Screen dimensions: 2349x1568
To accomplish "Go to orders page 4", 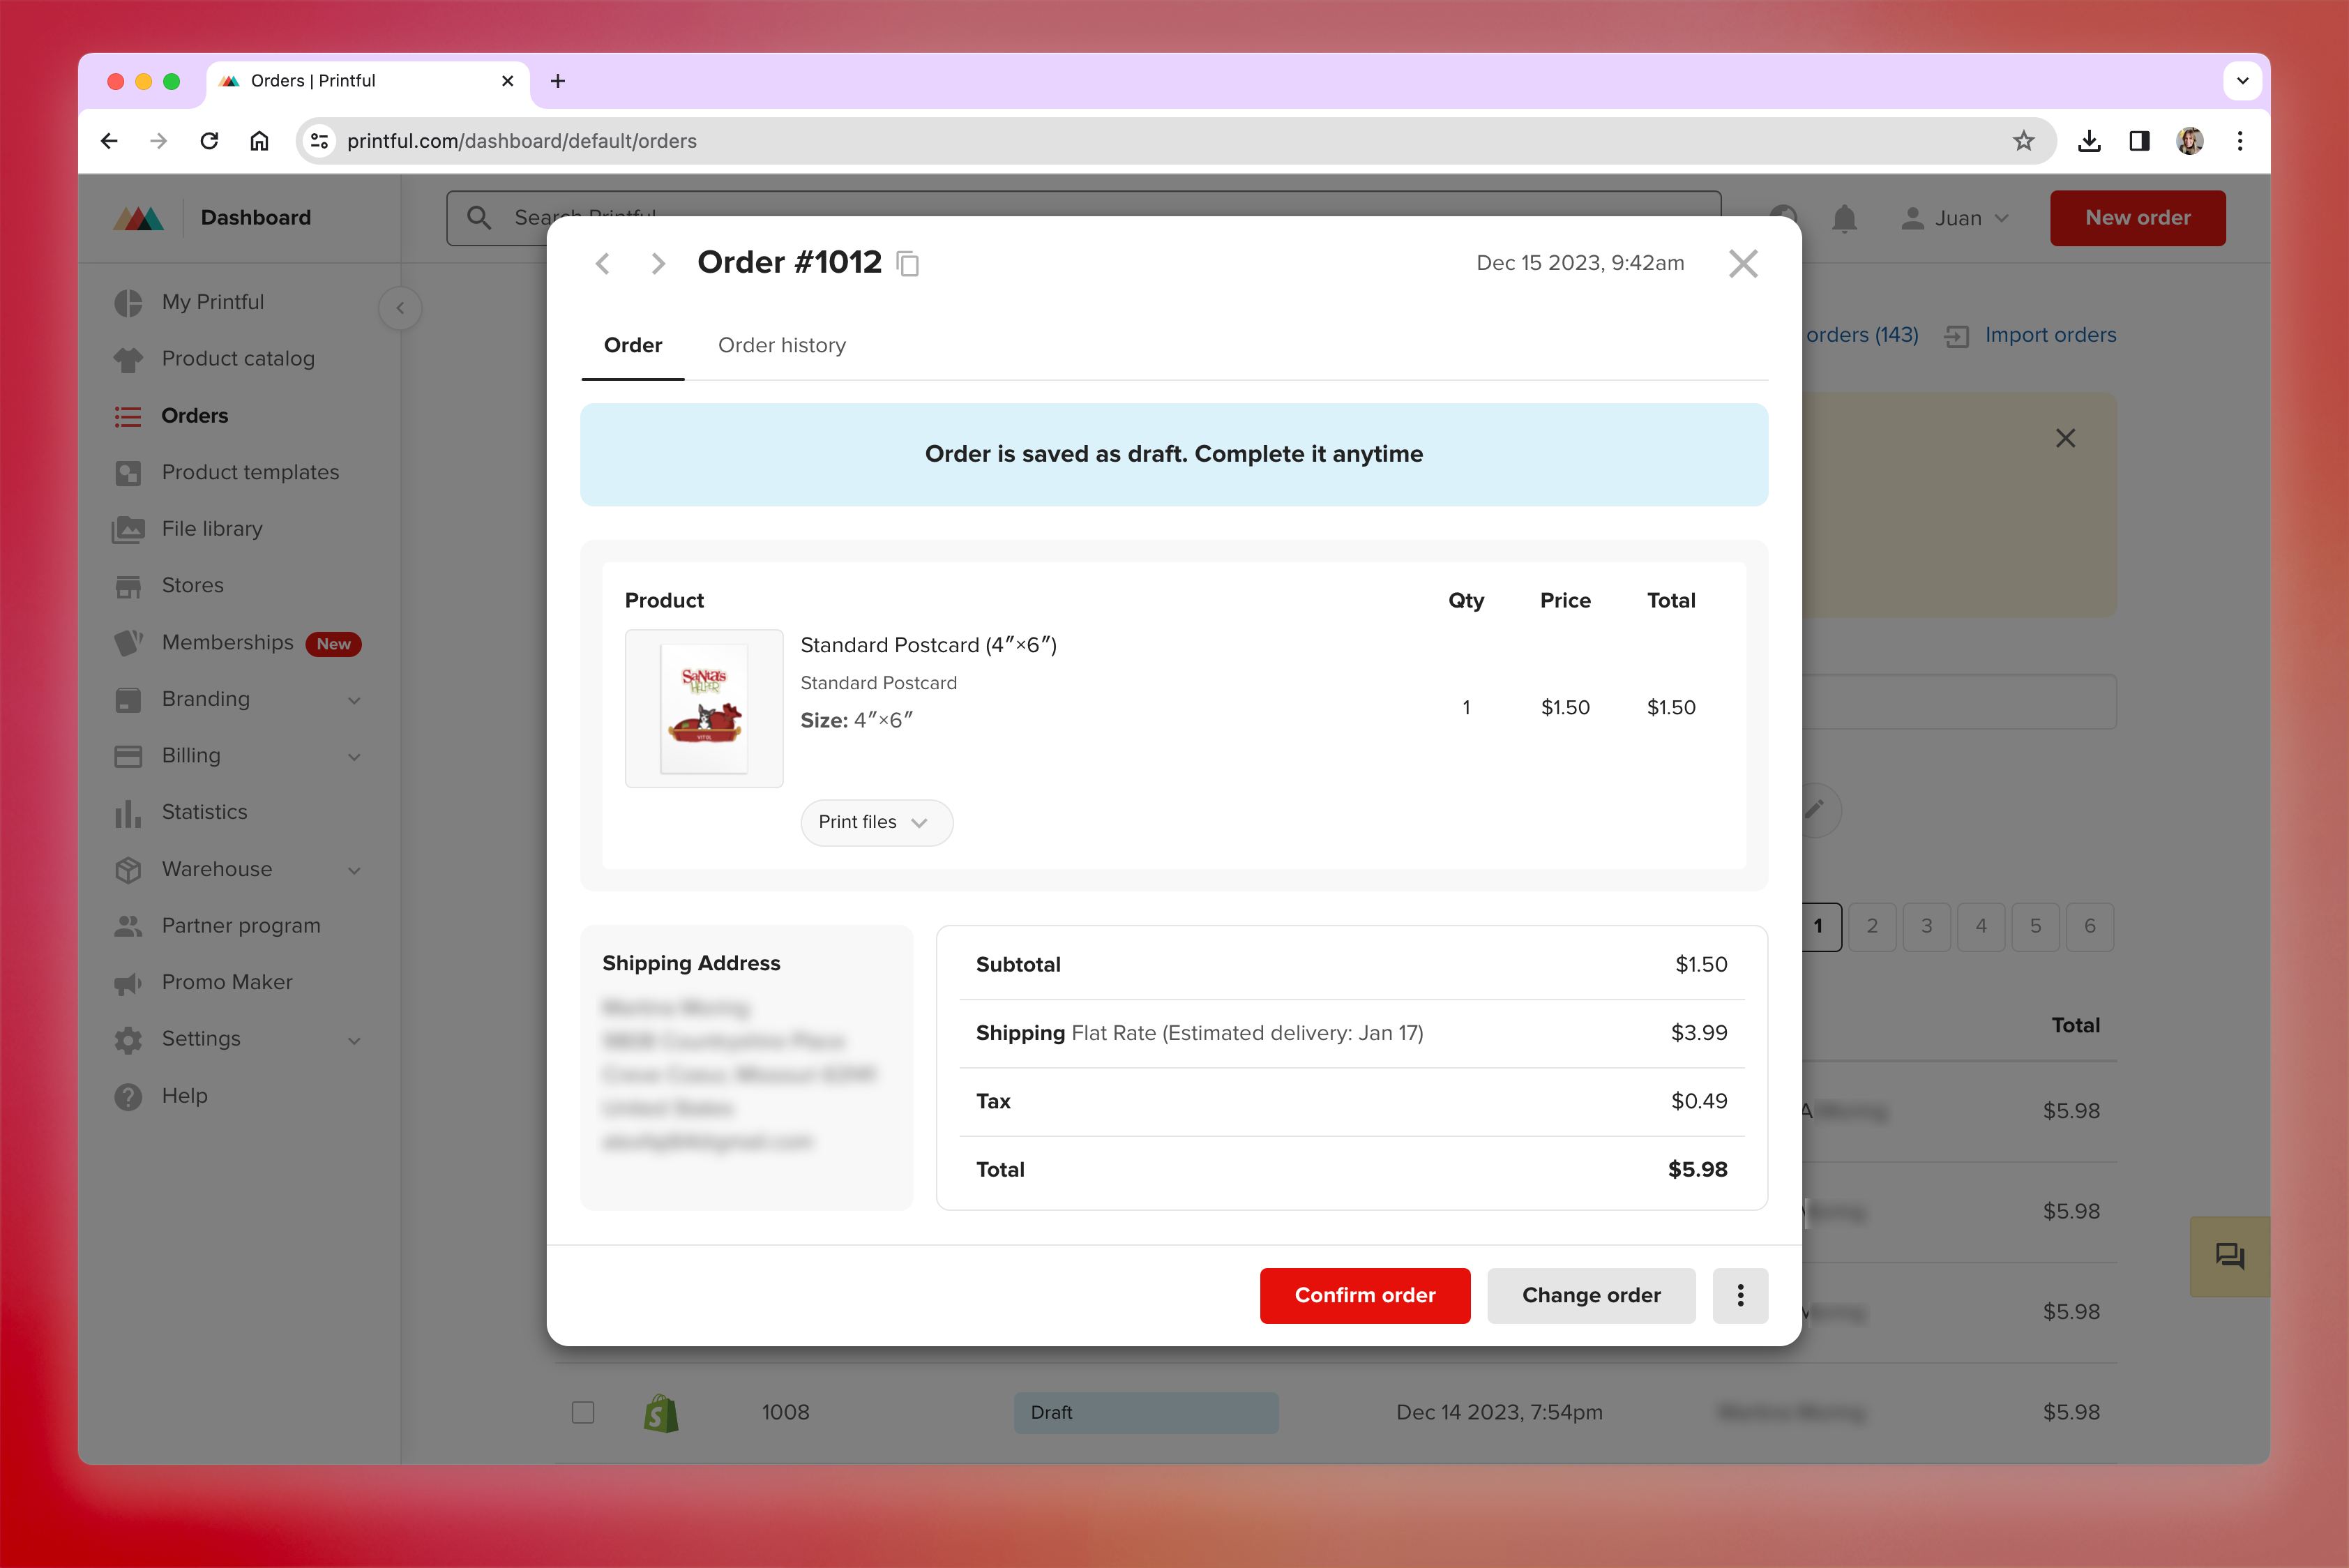I will [x=1981, y=926].
